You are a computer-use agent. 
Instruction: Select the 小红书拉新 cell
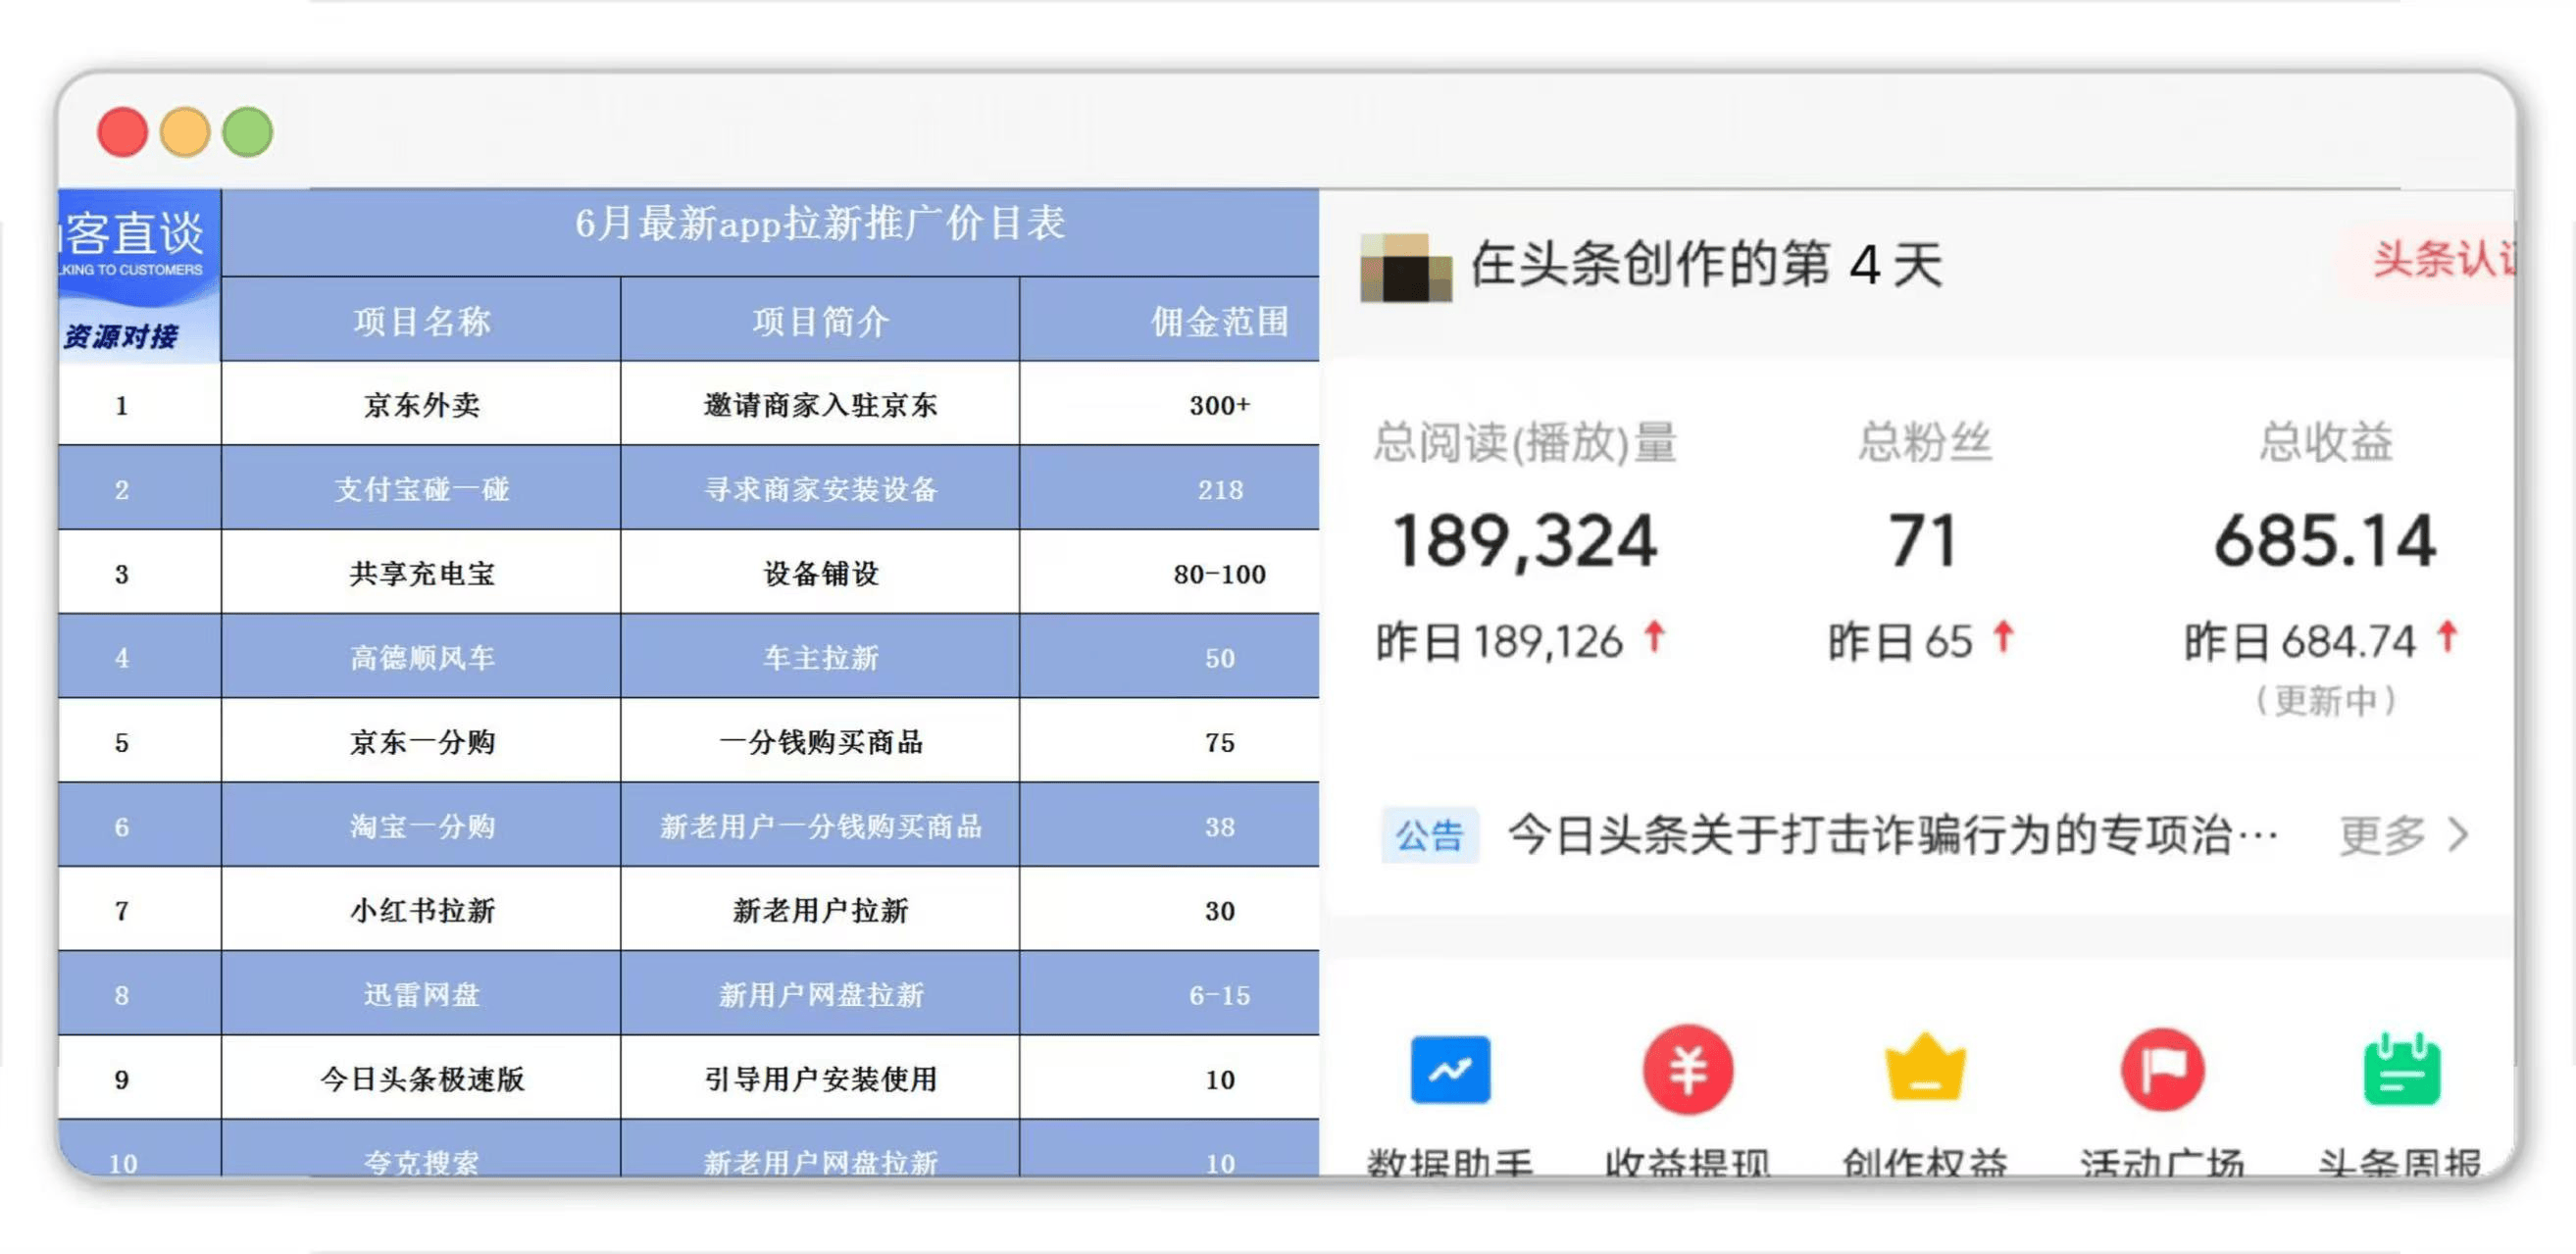(421, 910)
